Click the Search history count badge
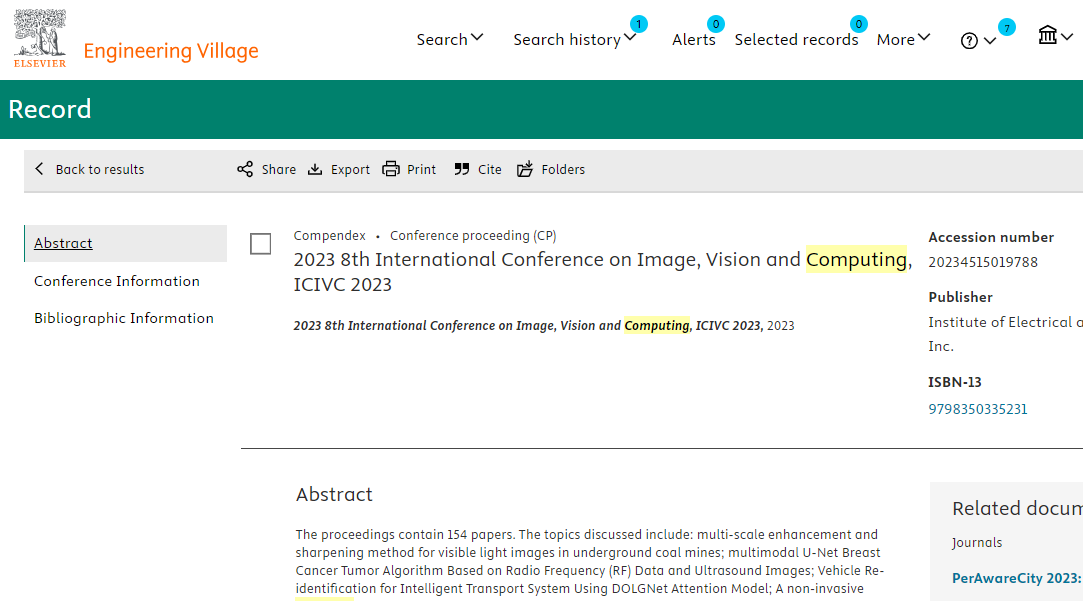The width and height of the screenshot is (1083, 601). pyautogui.click(x=639, y=24)
